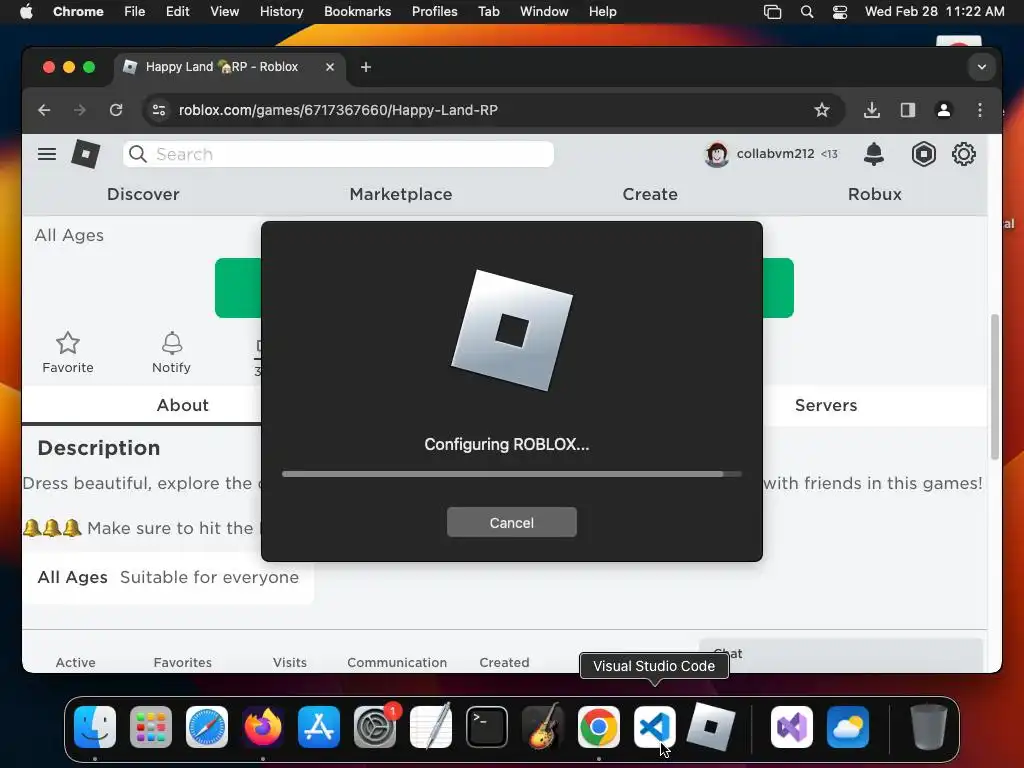1024x768 pixels.
Task: Open System Settings from the Dock
Action: [375, 727]
